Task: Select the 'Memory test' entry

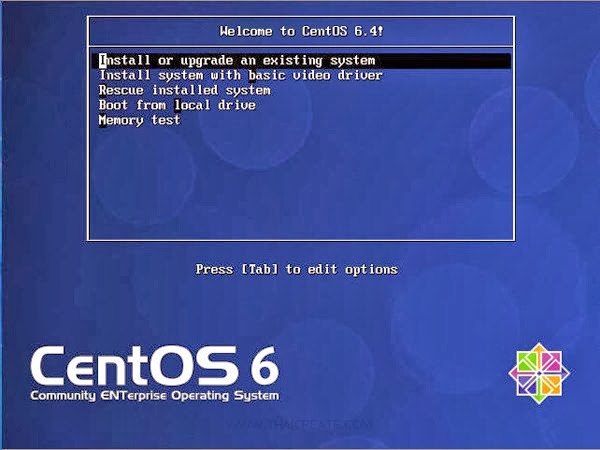Action: [x=139, y=120]
